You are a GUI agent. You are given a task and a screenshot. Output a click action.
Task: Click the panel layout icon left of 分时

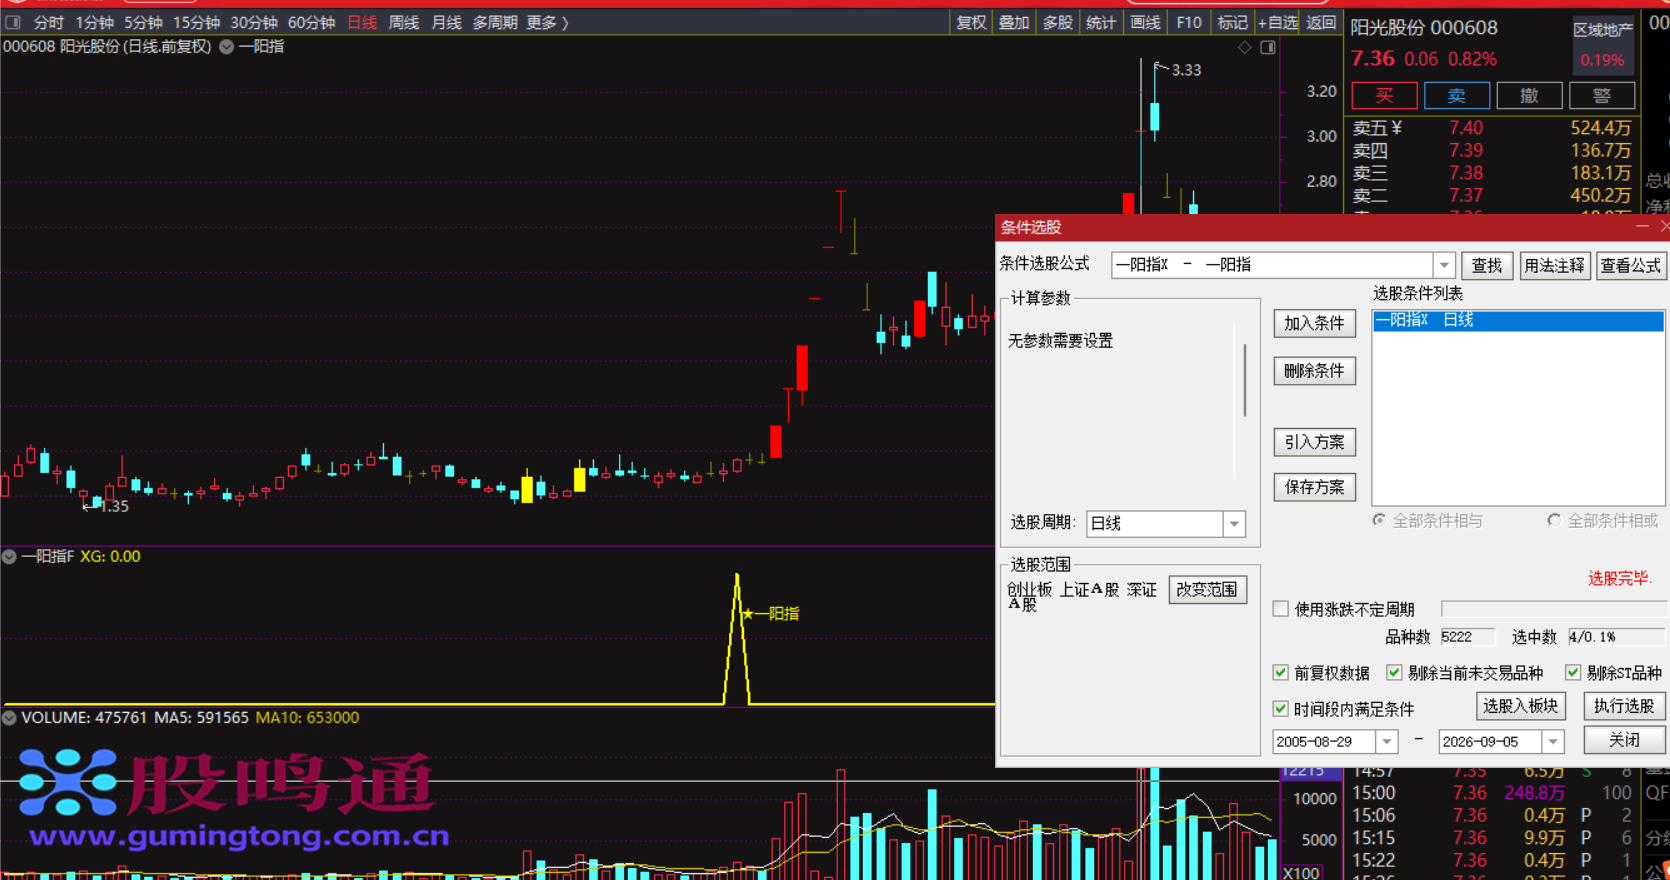tap(13, 22)
